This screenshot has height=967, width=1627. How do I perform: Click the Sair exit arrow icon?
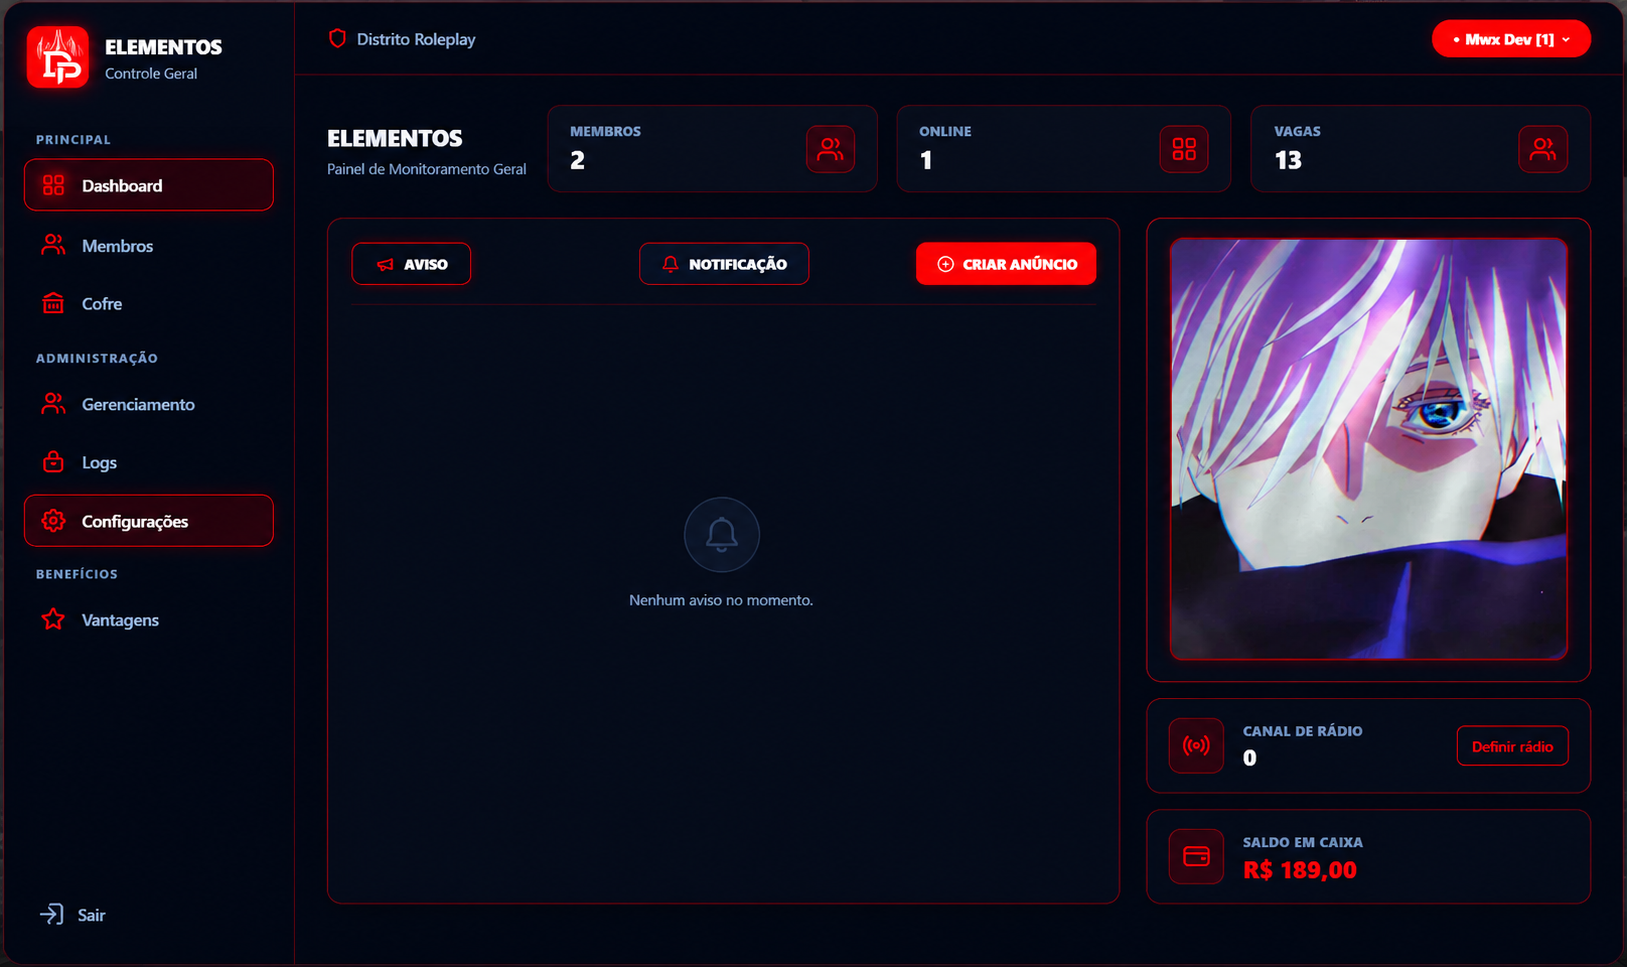[51, 915]
